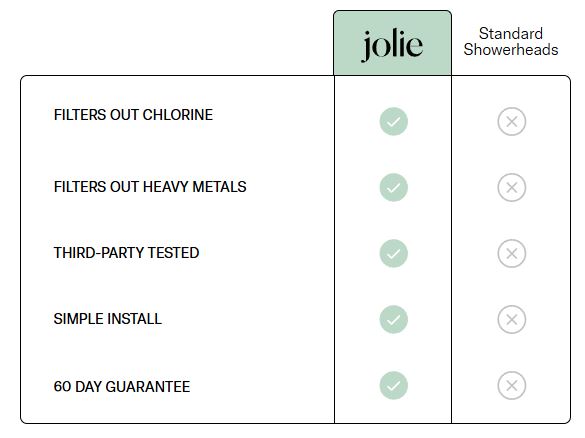The width and height of the screenshot is (585, 438).
Task: Click Standard Showerheads X for Simple Install
Action: tap(512, 319)
